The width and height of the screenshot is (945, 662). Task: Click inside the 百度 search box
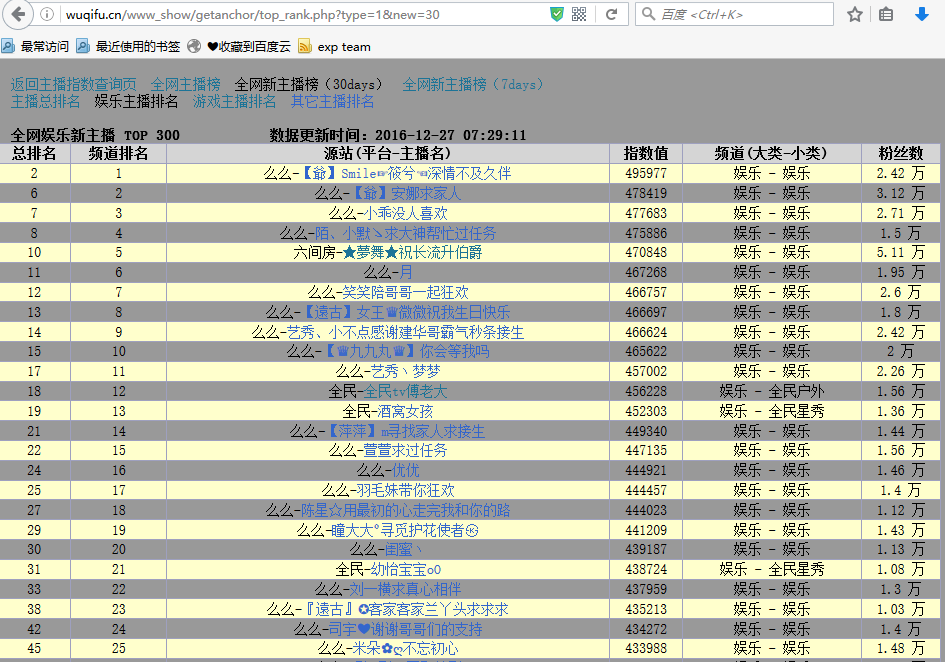tap(740, 14)
